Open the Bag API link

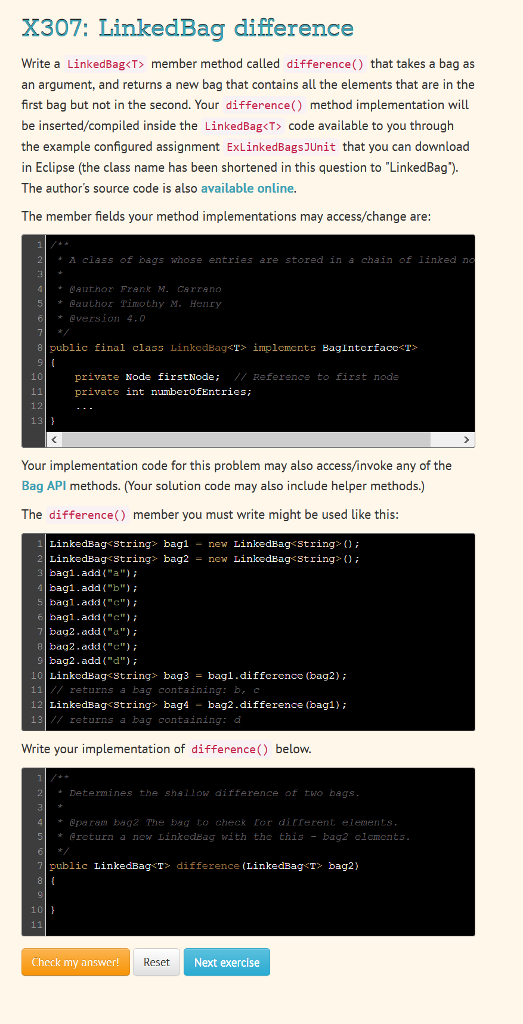tap(44, 486)
